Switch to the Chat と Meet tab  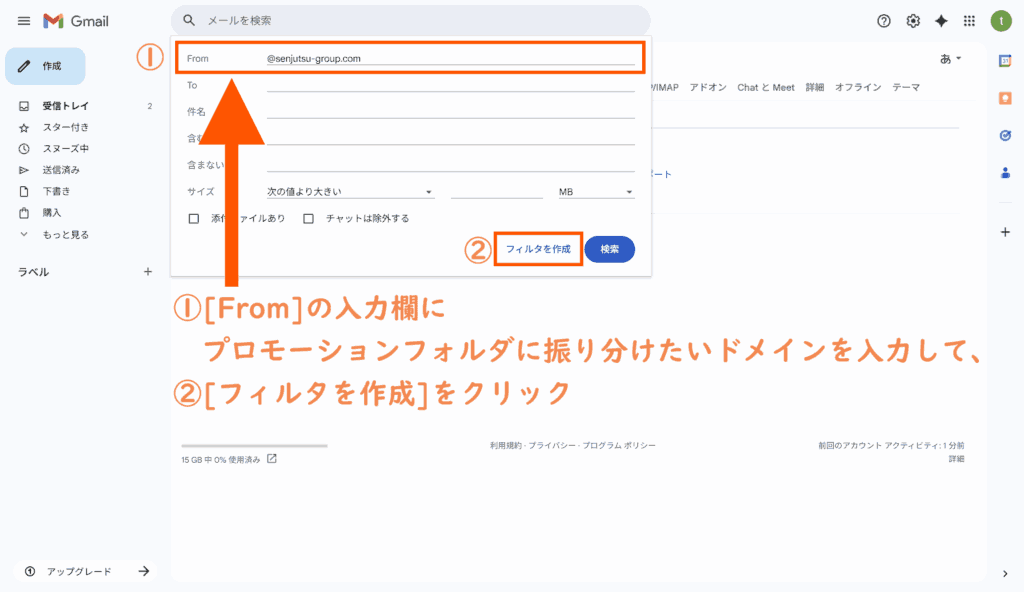tap(765, 87)
